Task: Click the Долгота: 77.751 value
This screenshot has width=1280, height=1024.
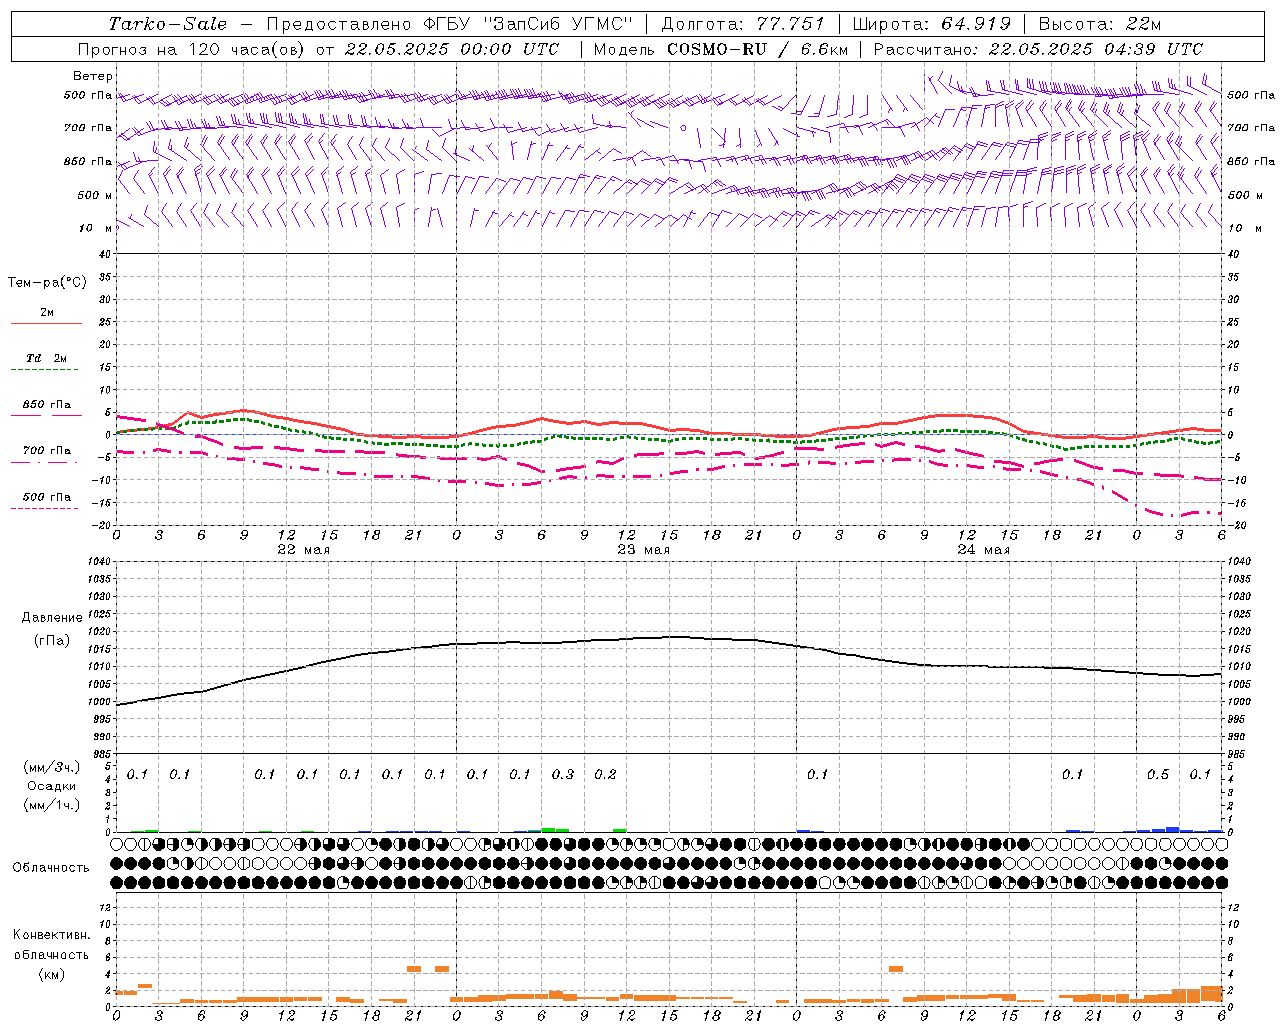Action: point(743,24)
